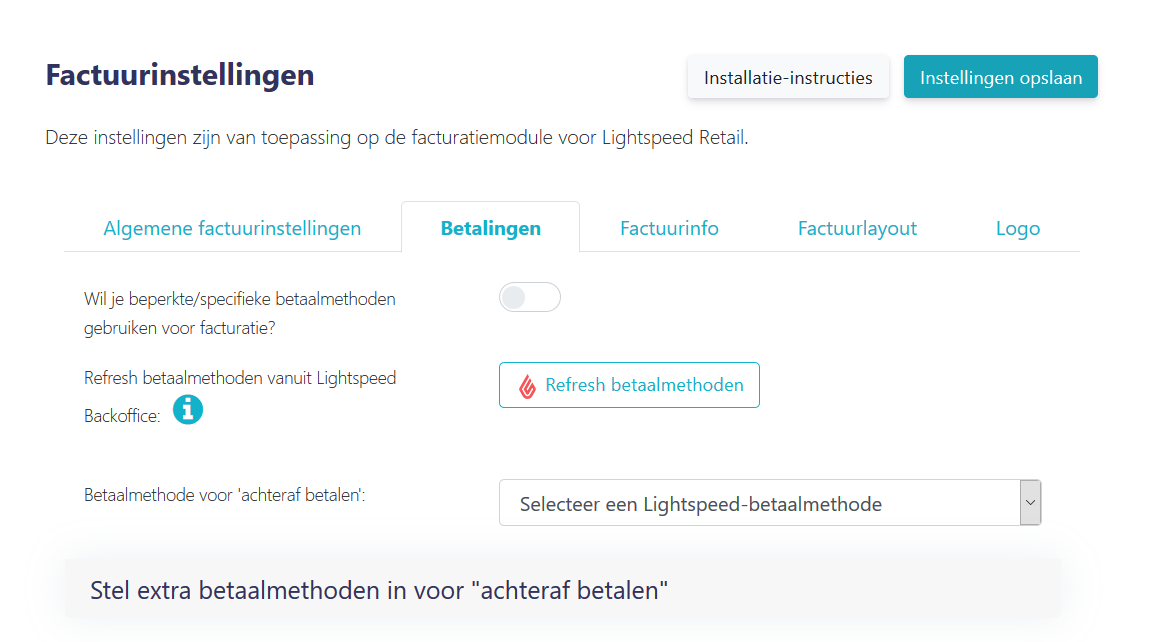The width and height of the screenshot is (1159, 642).
Task: Click the Installatie-instructies button
Action: click(x=788, y=77)
